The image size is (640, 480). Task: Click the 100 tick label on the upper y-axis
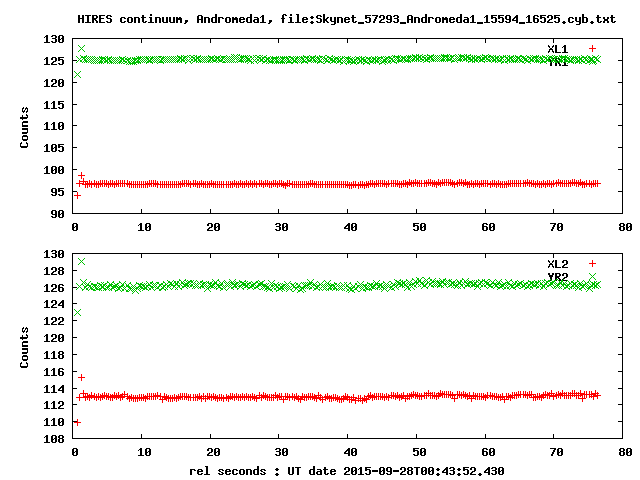click(54, 170)
